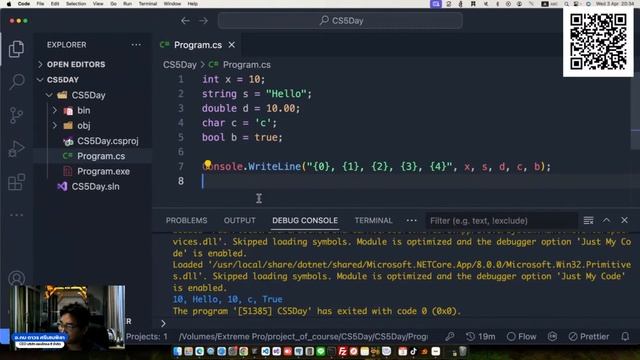640x360 pixels.
Task: Open the Terminal menu in menu bar
Action: 148,4
